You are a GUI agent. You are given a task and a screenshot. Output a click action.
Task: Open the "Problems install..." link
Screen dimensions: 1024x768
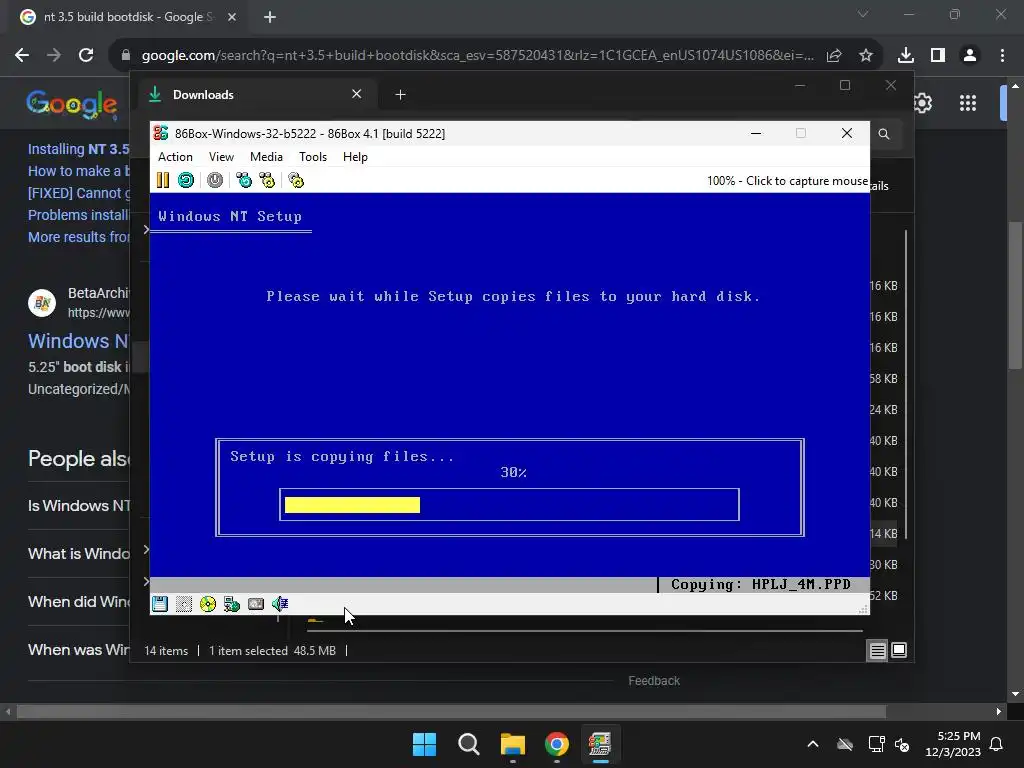coord(78,215)
